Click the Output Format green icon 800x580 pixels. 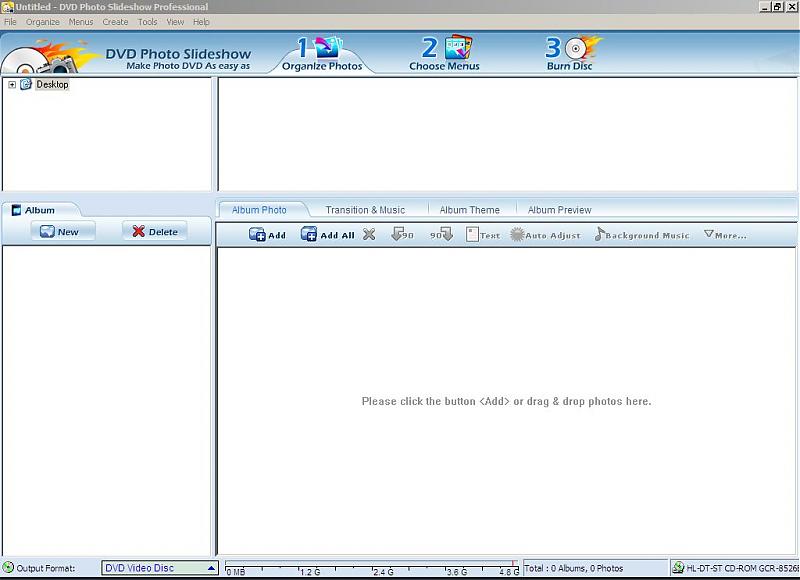[x=8, y=567]
